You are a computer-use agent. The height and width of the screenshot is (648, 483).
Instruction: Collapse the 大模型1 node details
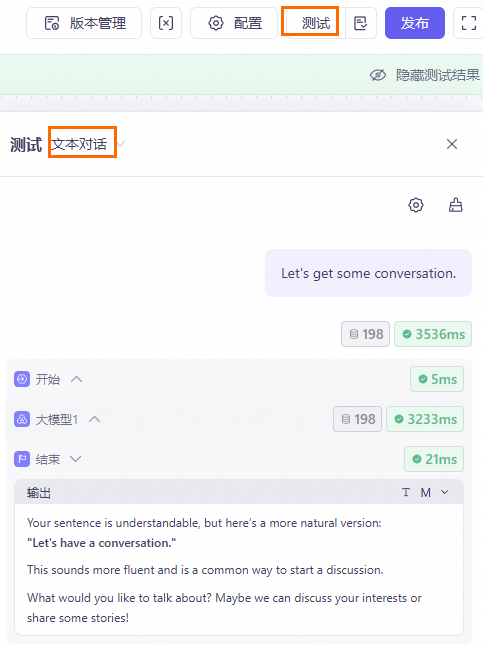95,419
